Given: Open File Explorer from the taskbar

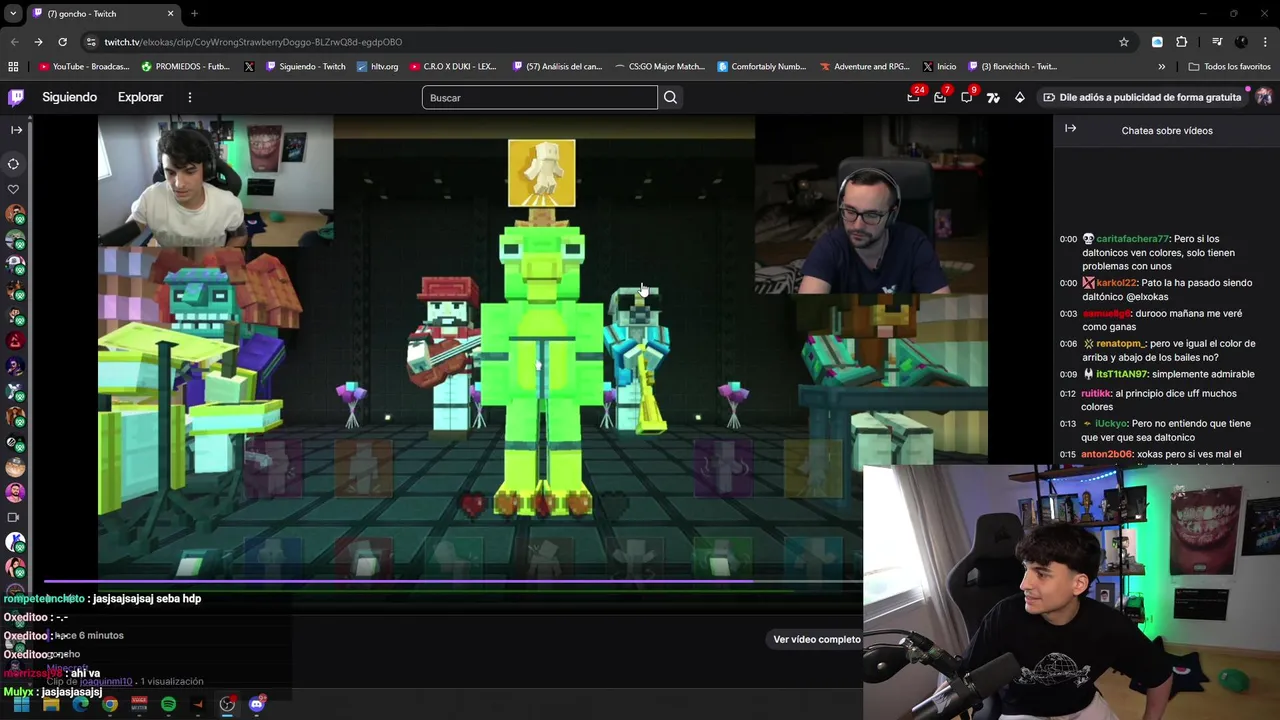Looking at the screenshot, I should 51,704.
